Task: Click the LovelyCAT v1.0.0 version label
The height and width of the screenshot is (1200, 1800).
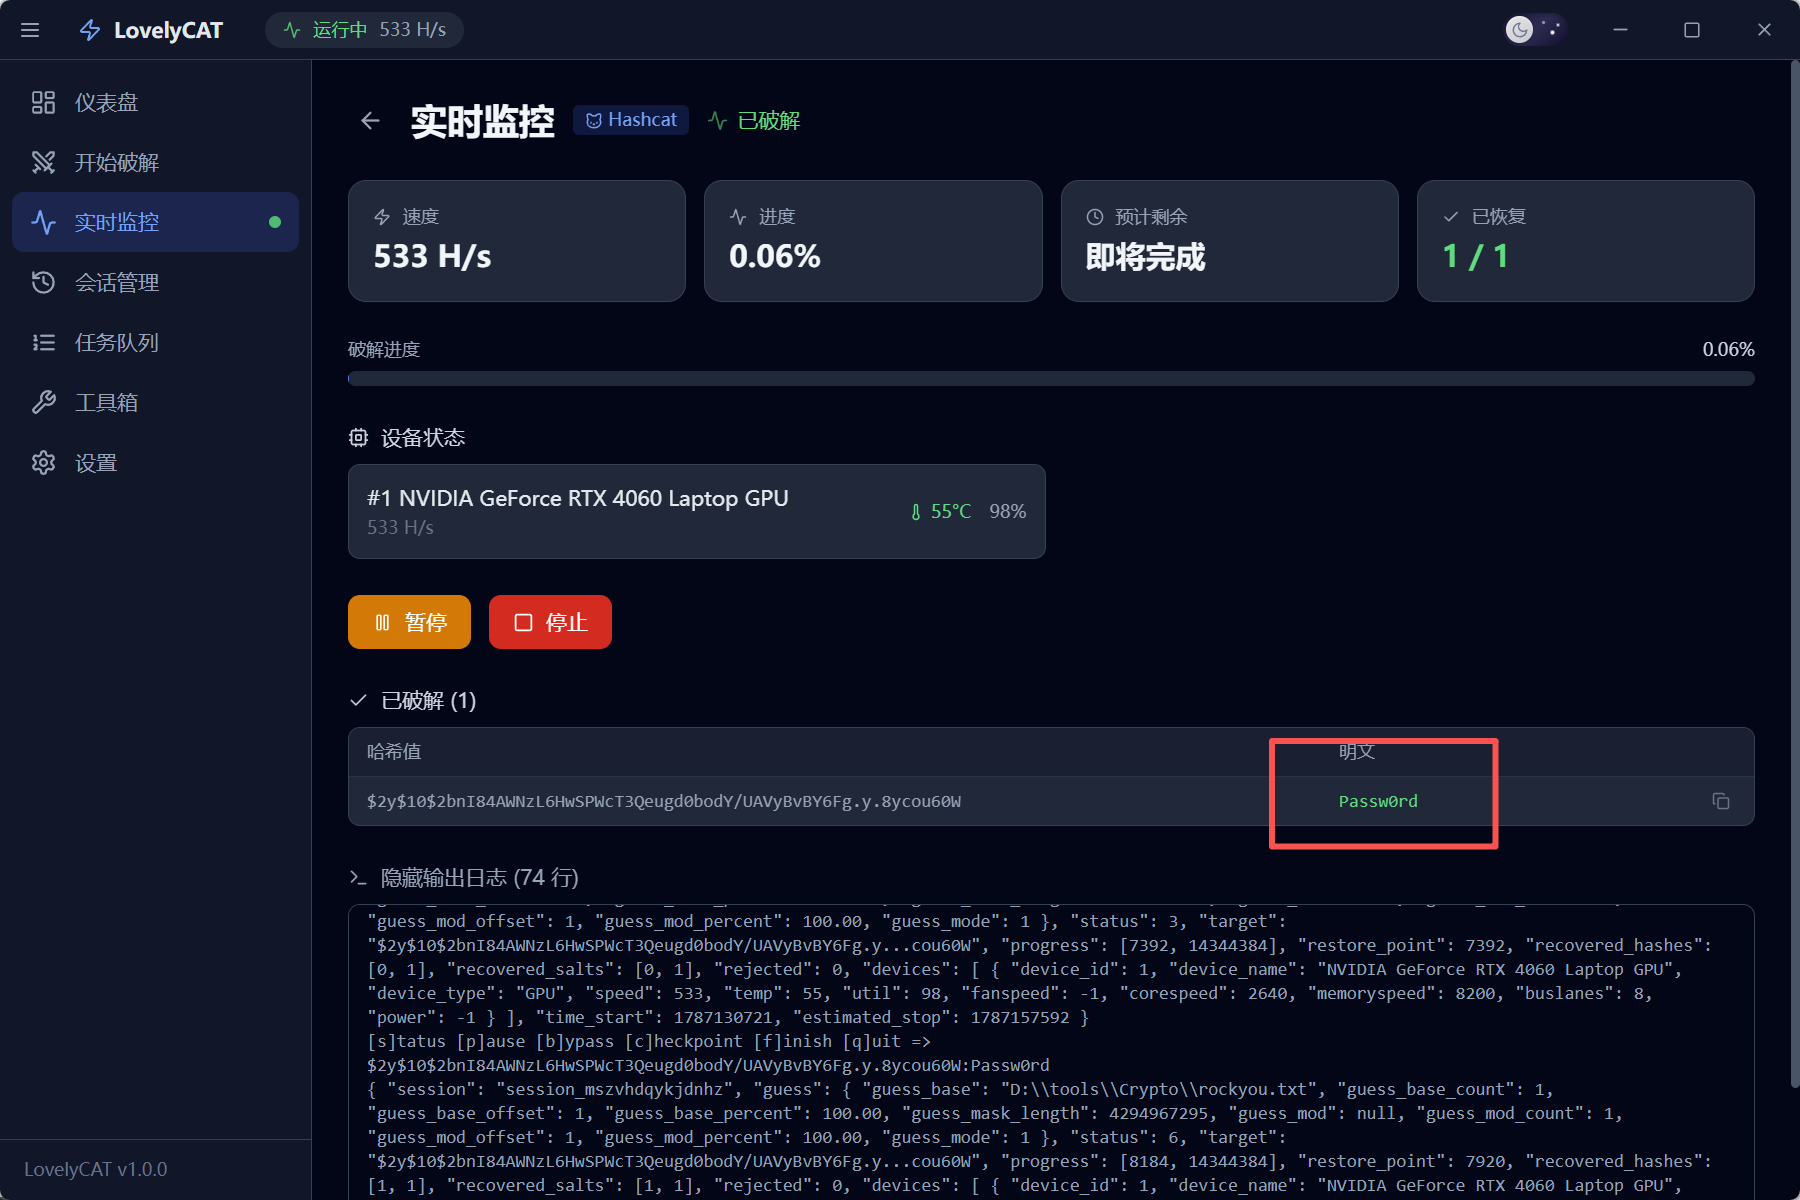Action: click(x=96, y=1169)
